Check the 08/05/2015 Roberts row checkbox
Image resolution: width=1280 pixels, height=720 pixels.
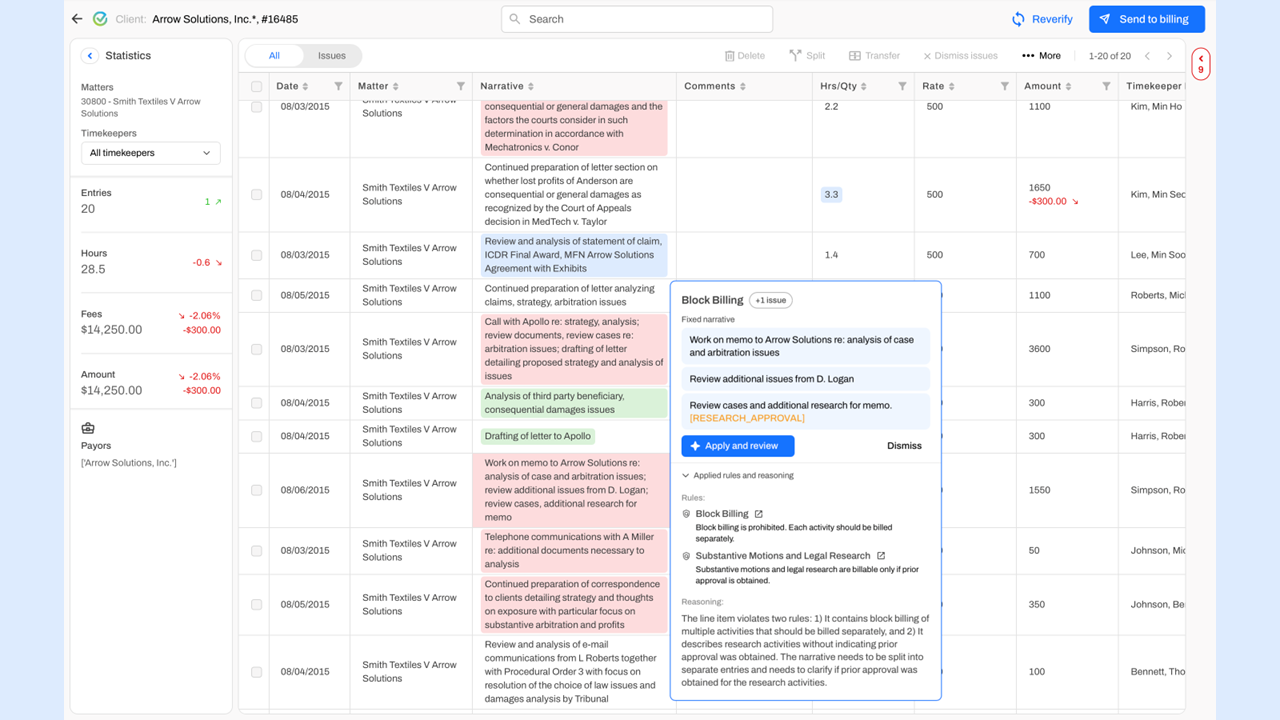click(257, 295)
